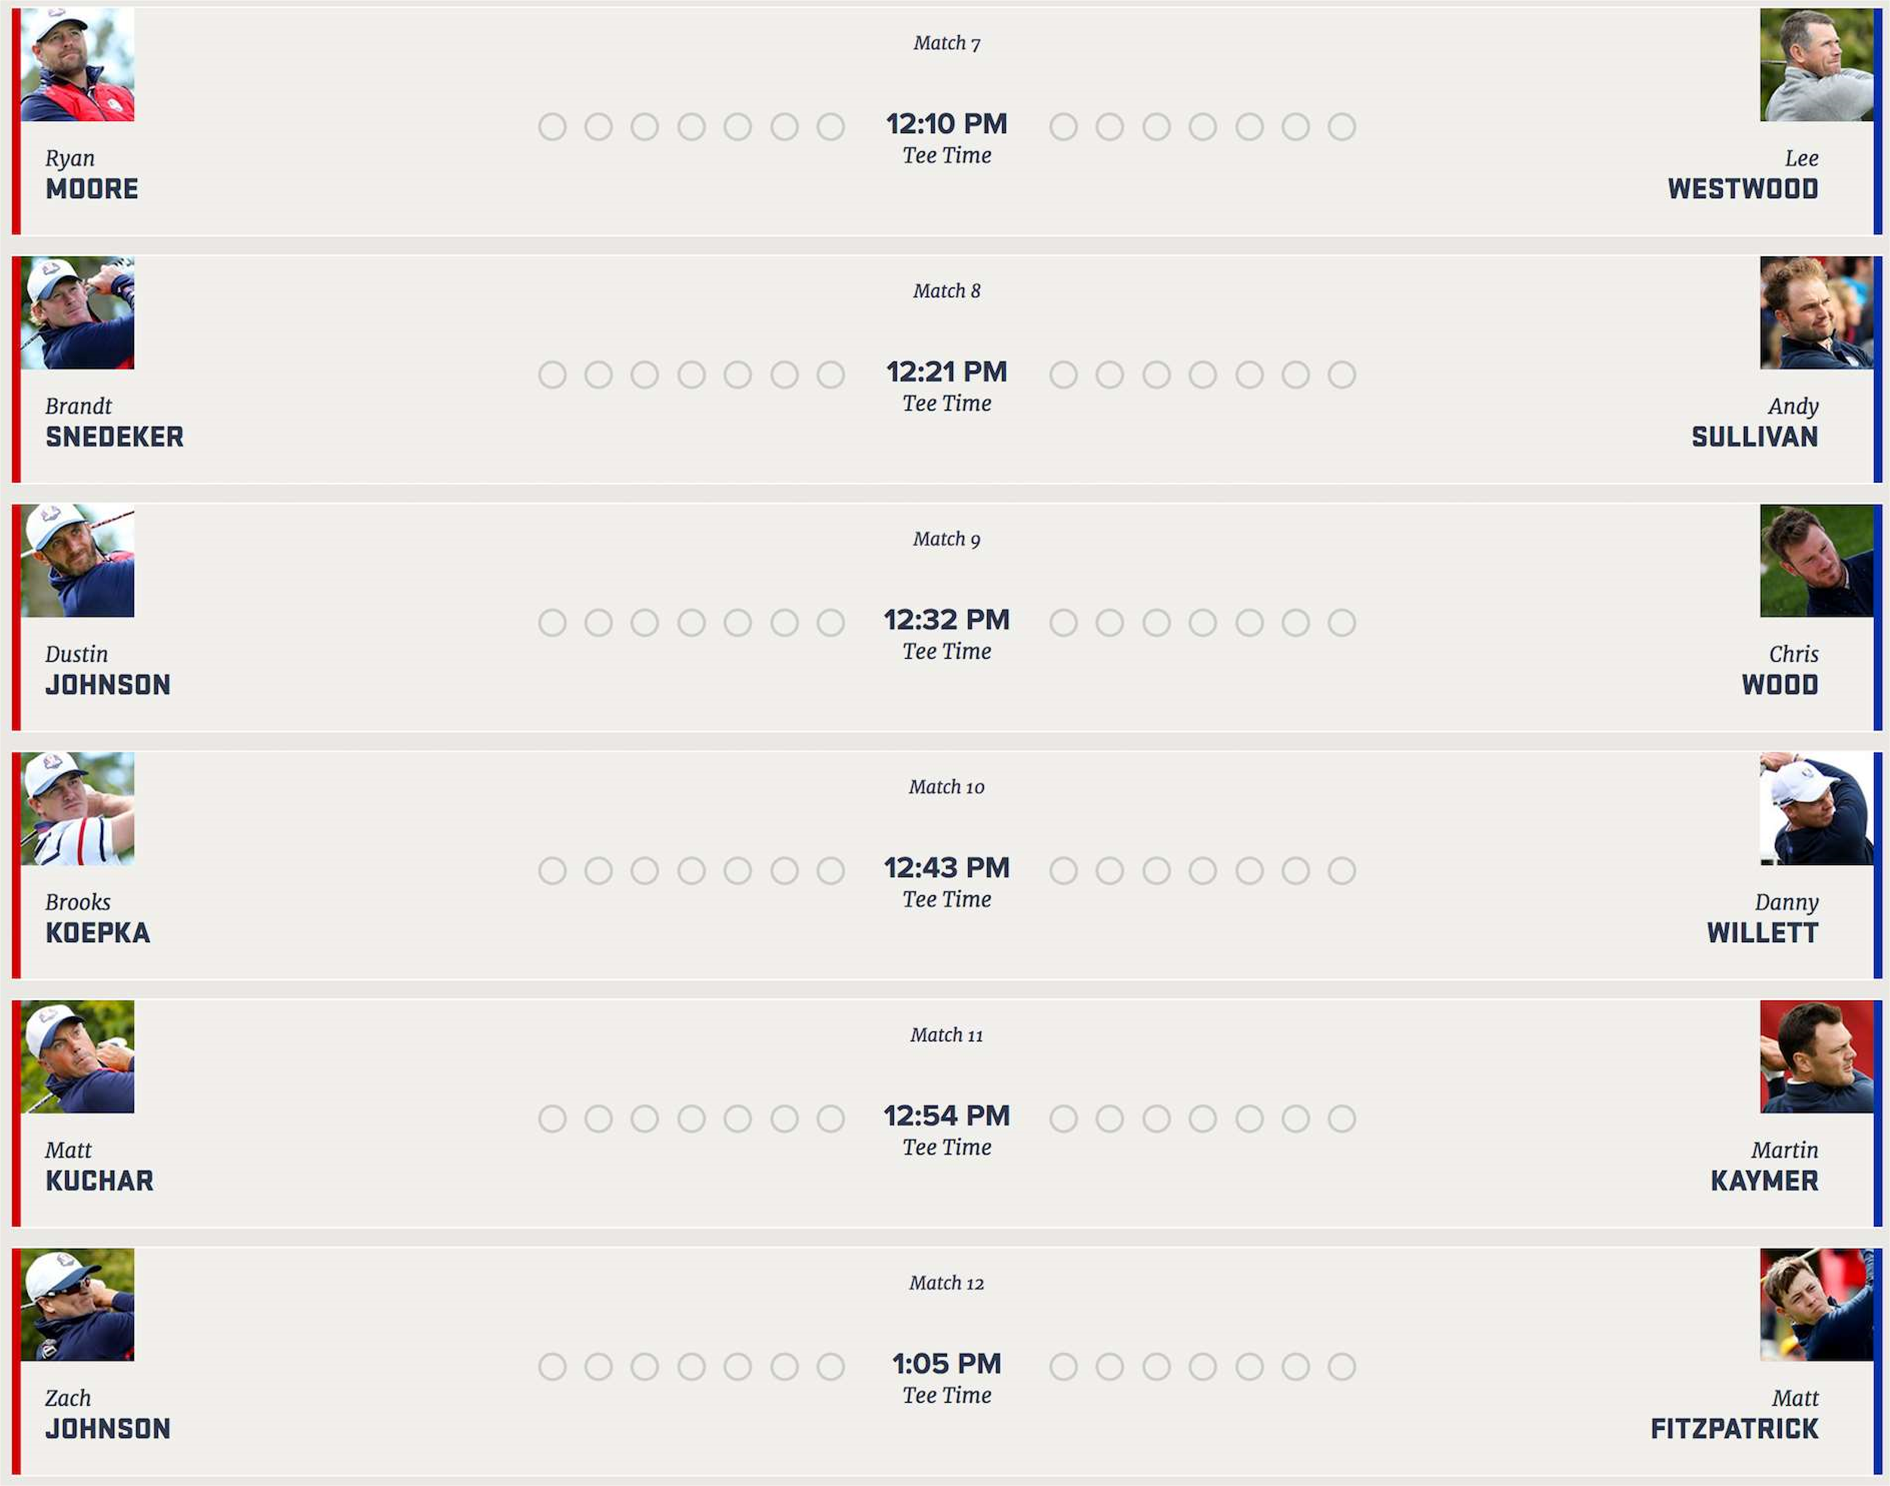The height and width of the screenshot is (1486, 1890).
Task: Select last hole circle in Match 12 row
Action: click(x=1342, y=1367)
